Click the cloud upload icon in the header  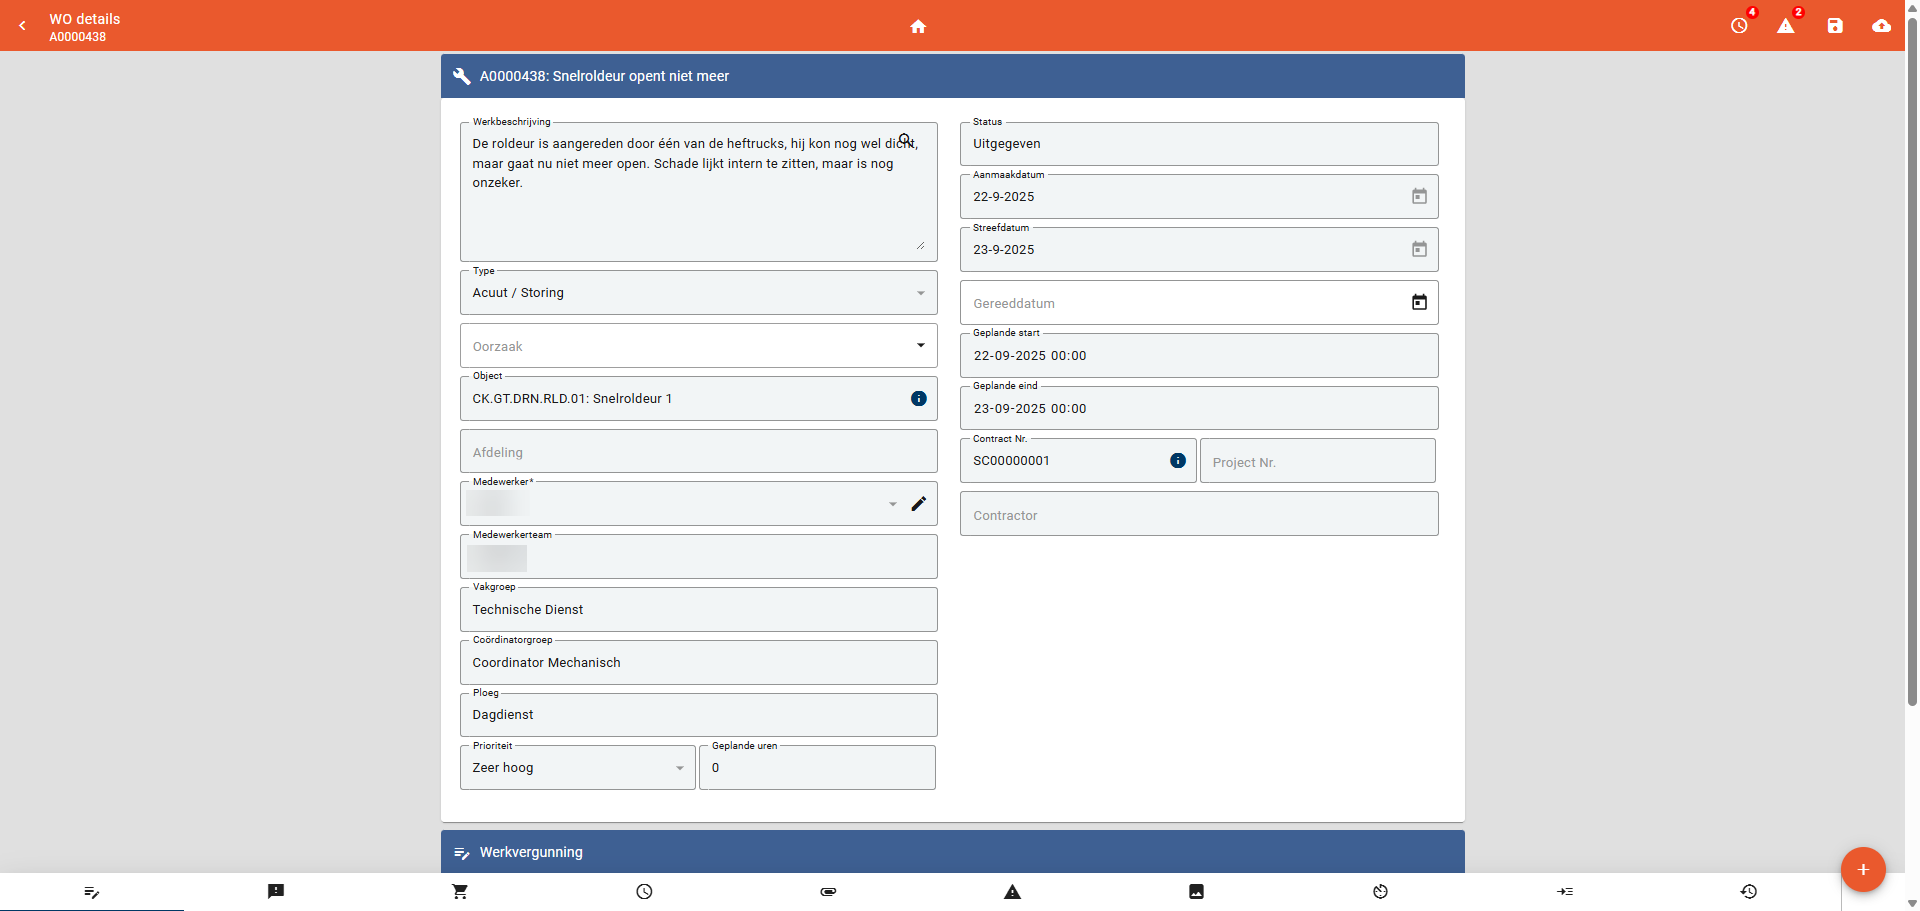point(1881,26)
